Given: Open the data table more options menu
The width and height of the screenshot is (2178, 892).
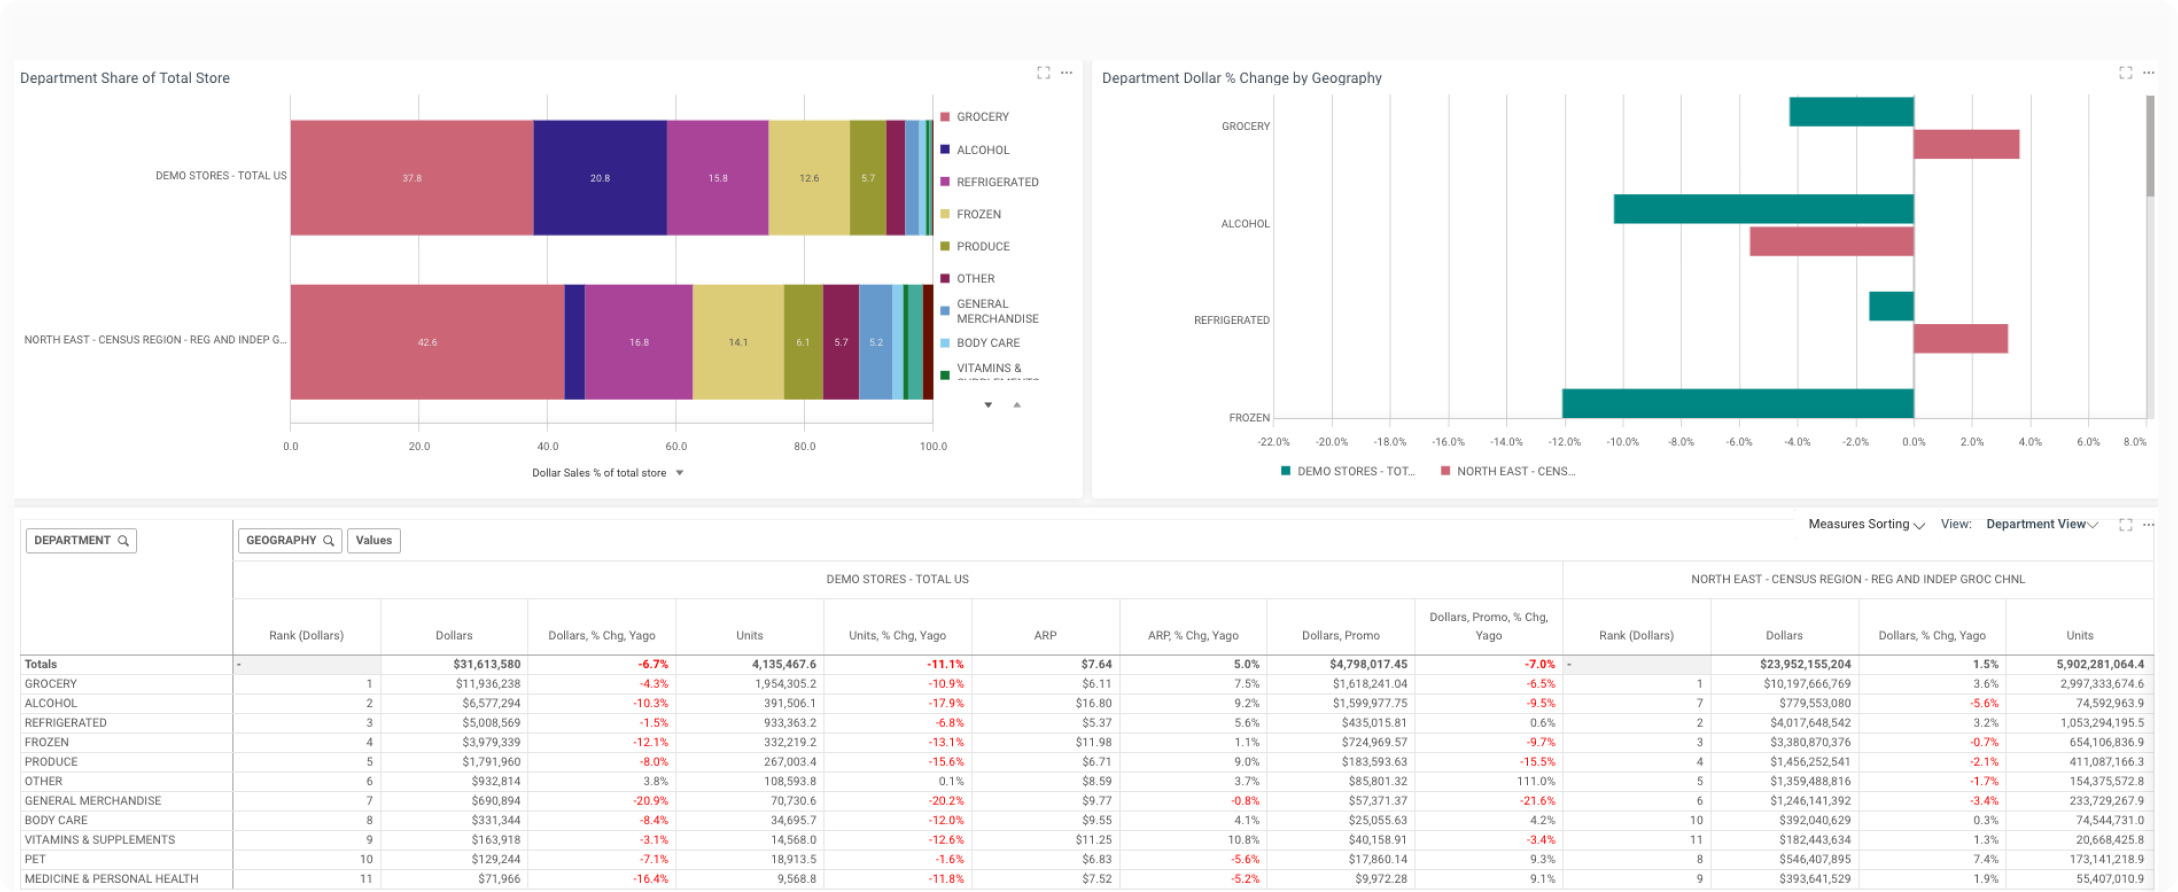Looking at the screenshot, I should pyautogui.click(x=2148, y=524).
